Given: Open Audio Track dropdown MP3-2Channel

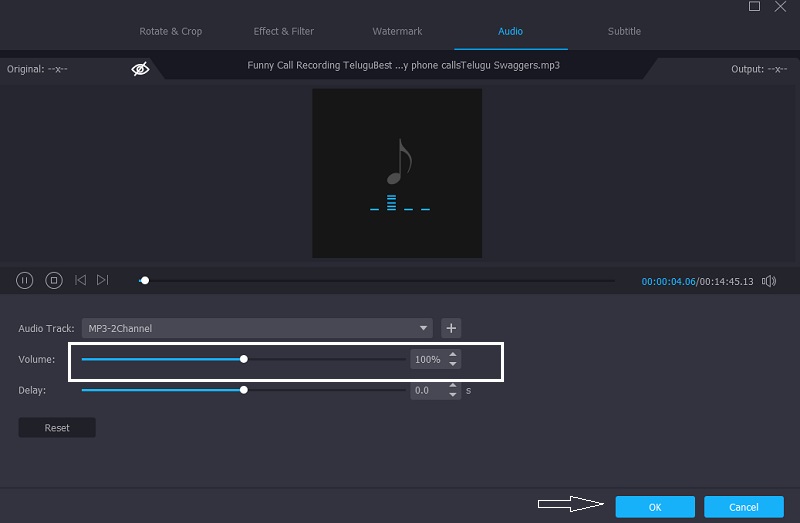Looking at the screenshot, I should pyautogui.click(x=257, y=328).
